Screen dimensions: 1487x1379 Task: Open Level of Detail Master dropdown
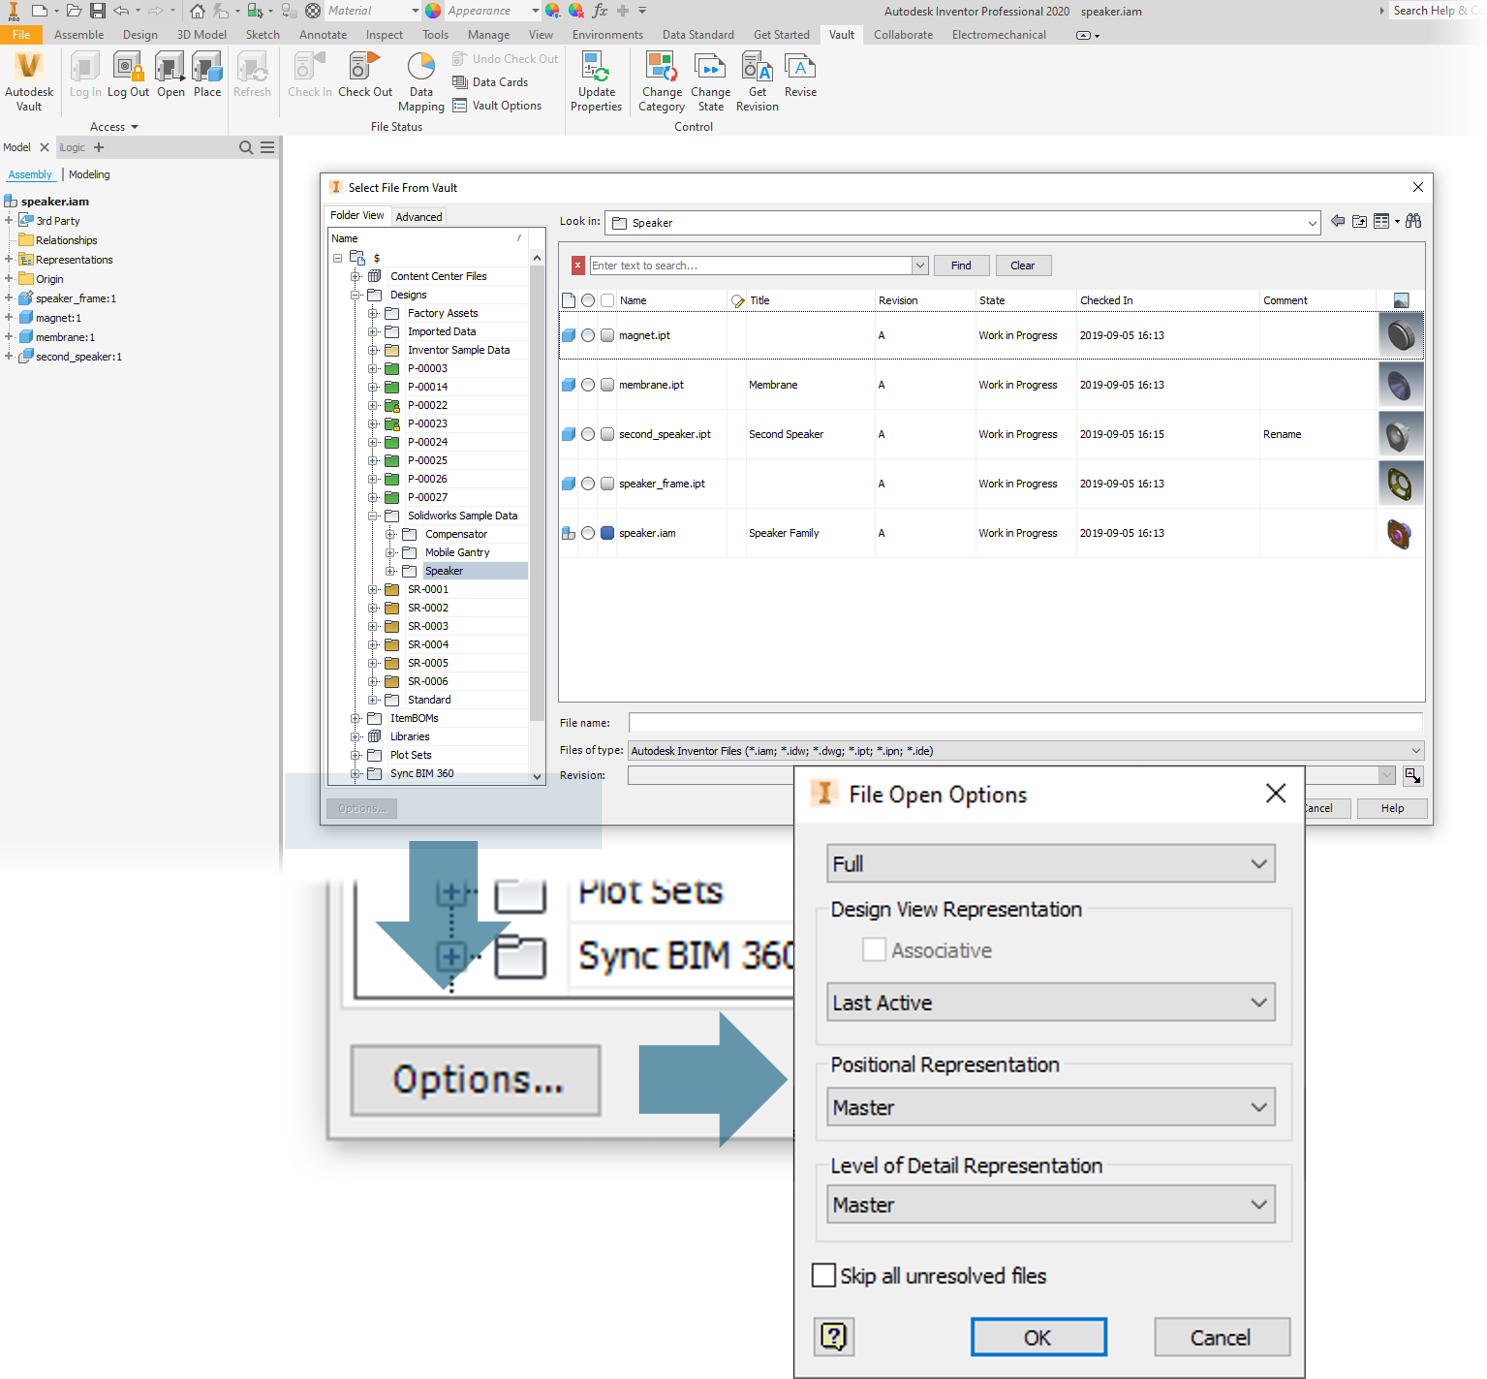click(1051, 1204)
